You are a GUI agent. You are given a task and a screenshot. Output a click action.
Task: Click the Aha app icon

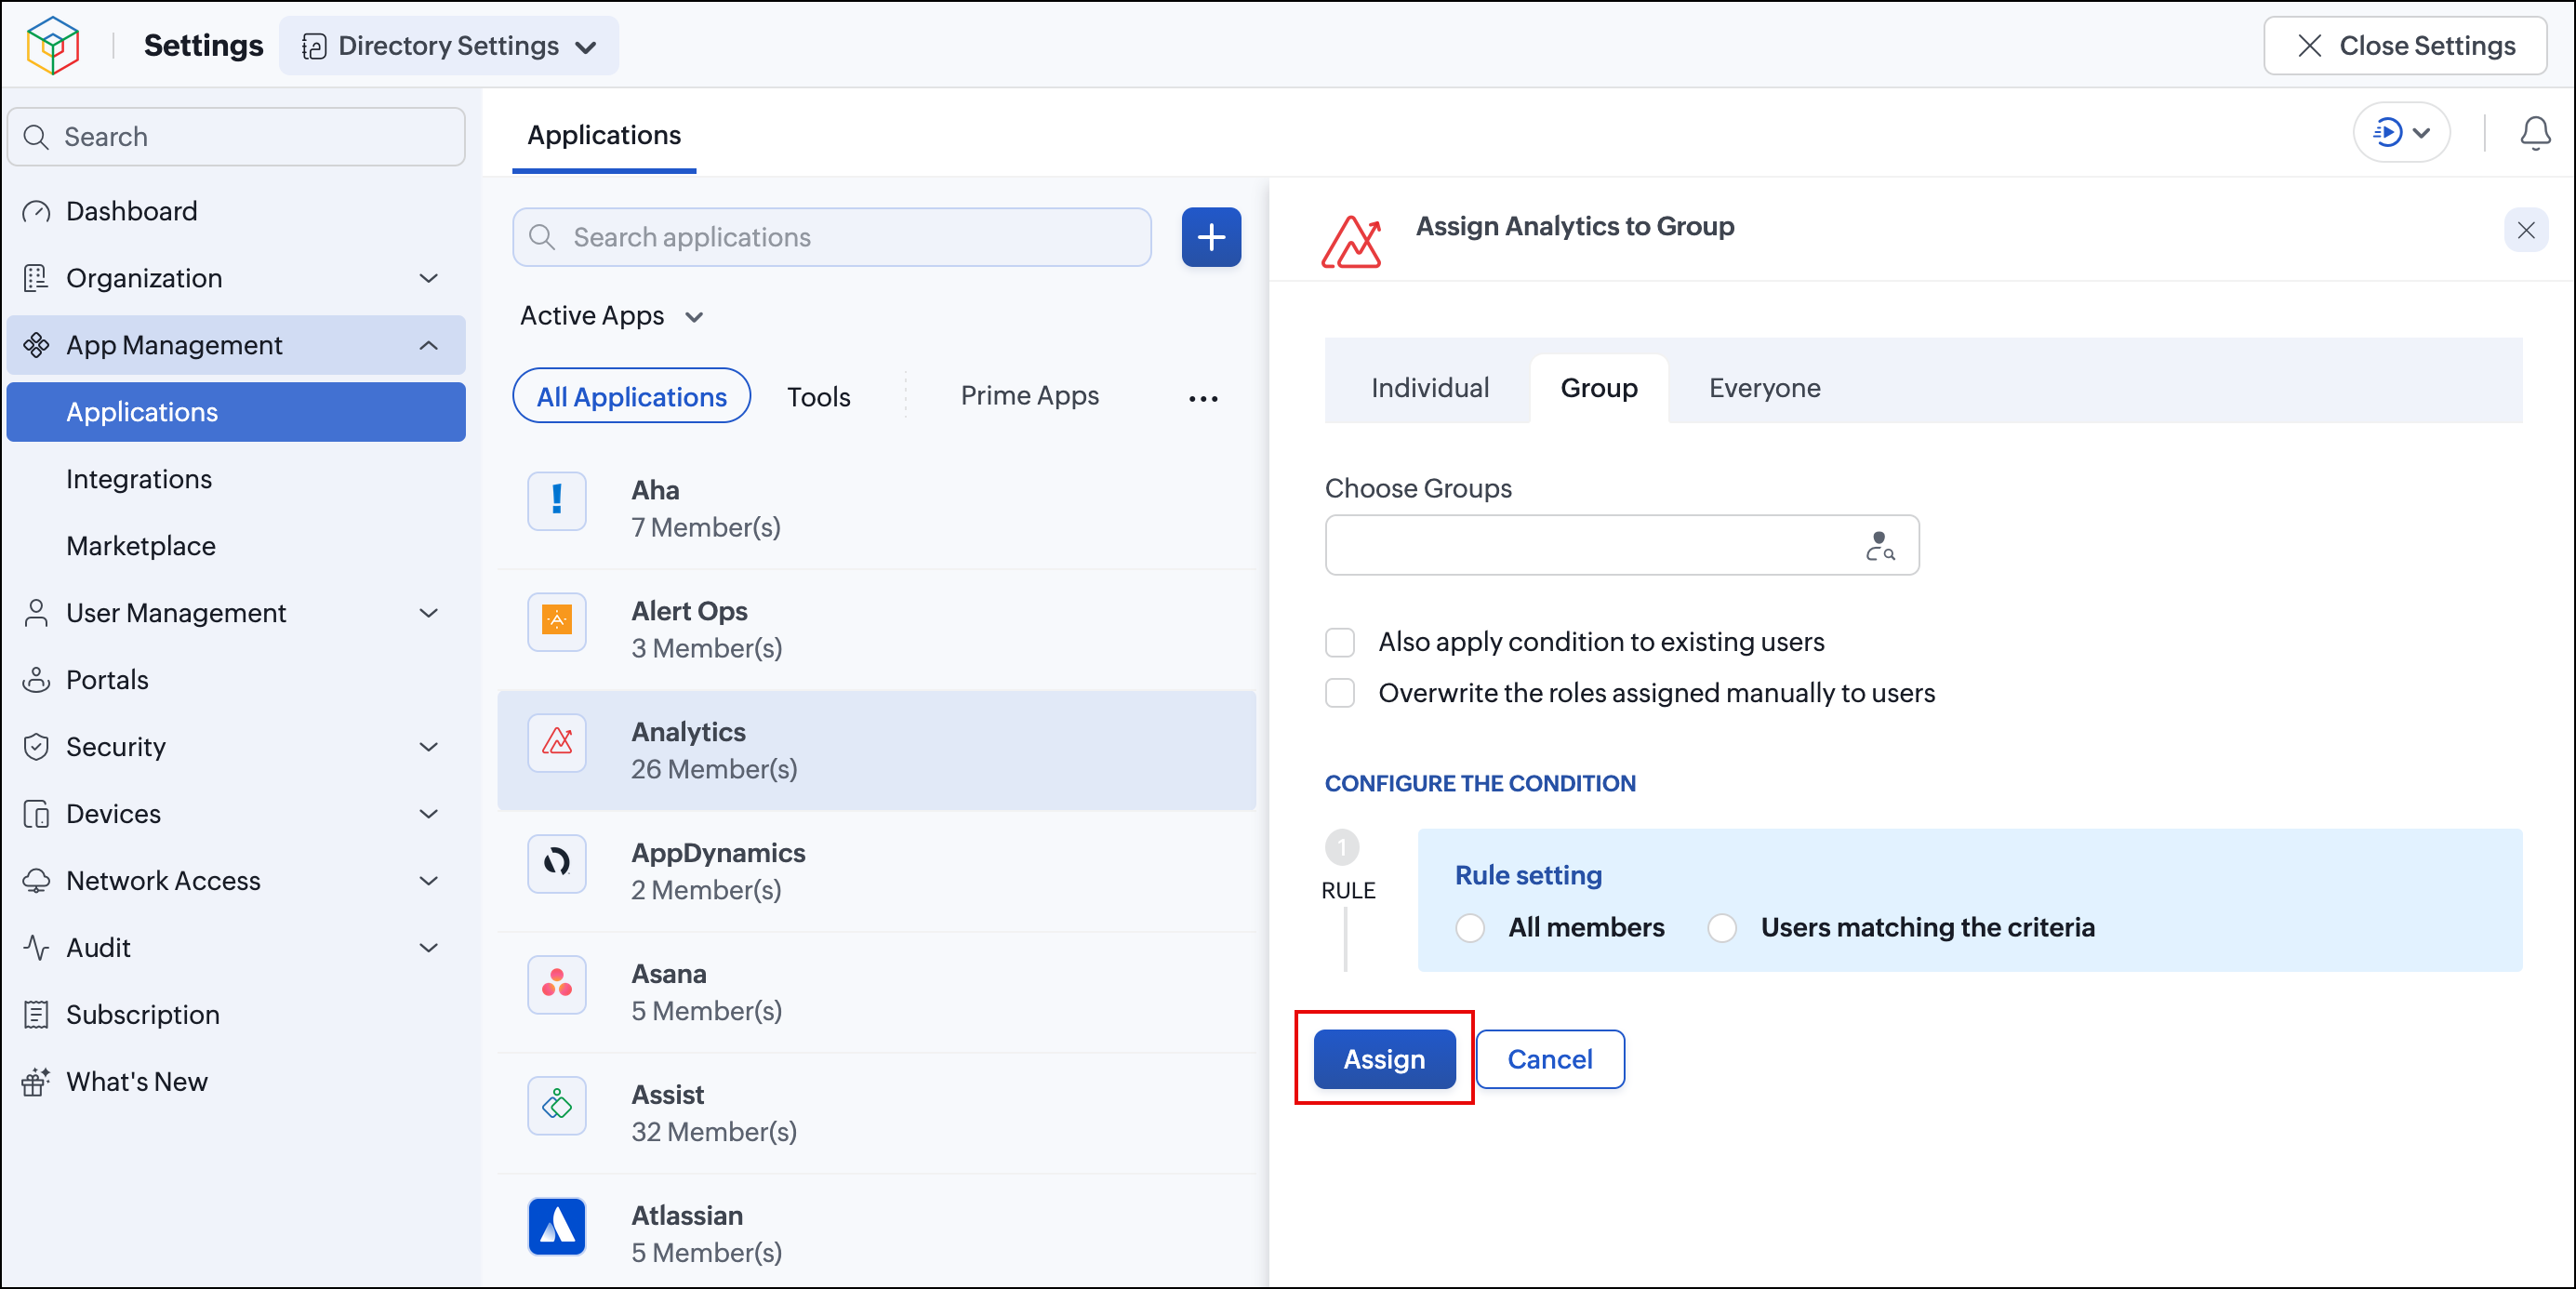(557, 501)
